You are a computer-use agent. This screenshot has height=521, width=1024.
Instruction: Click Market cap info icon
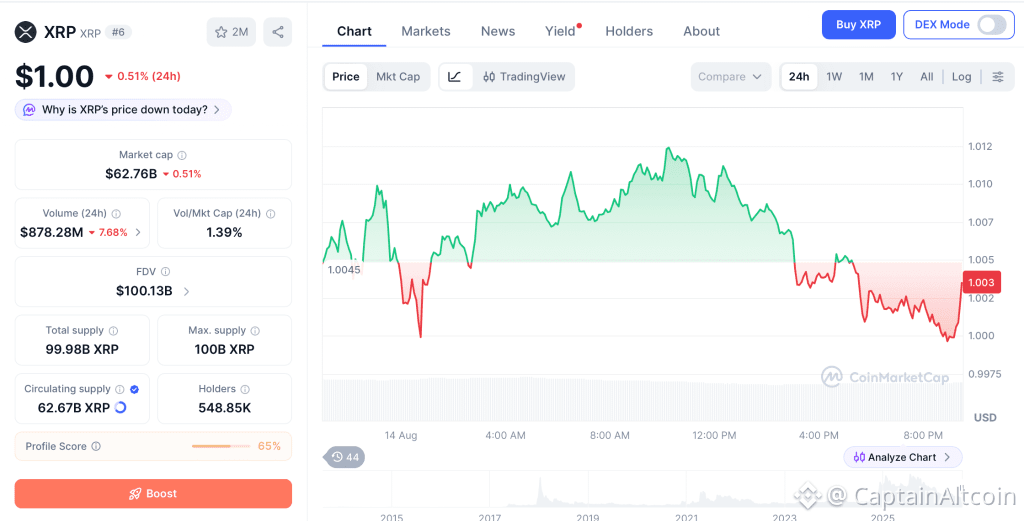(182, 155)
